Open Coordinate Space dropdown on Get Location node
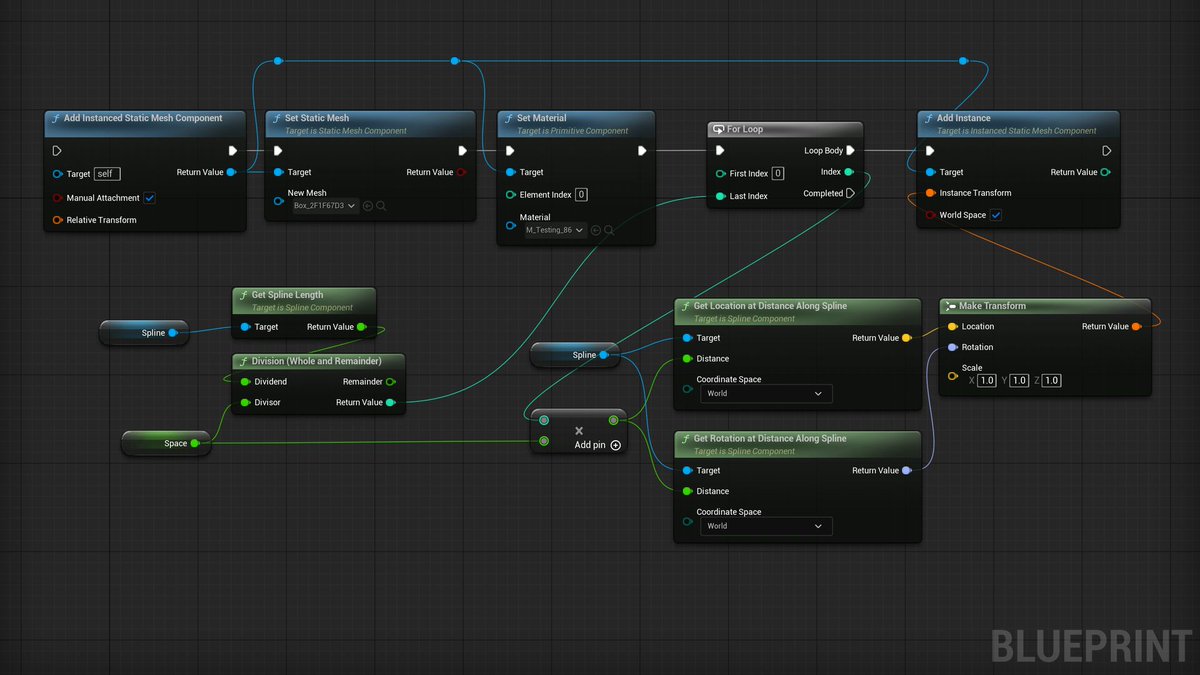Image resolution: width=1200 pixels, height=675 pixels. (x=765, y=394)
